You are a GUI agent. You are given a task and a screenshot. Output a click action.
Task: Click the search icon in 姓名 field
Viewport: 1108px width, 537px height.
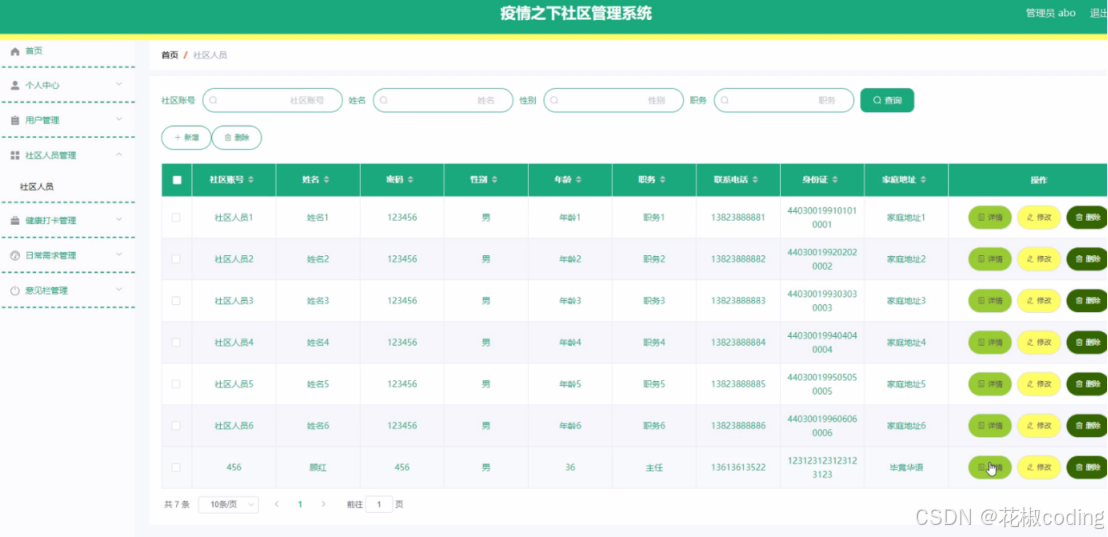[384, 100]
